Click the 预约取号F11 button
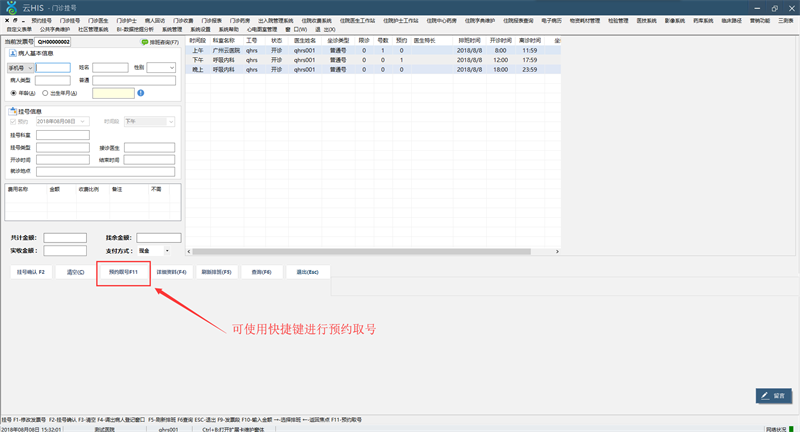 123,272
